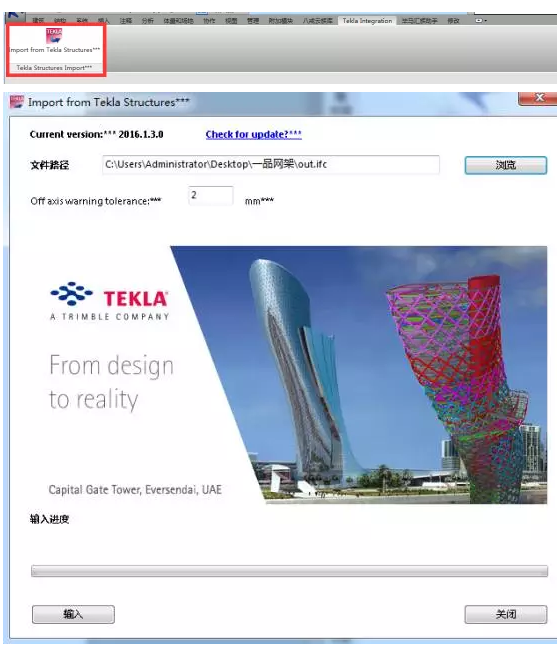Image resolution: width=559 pixels, height=647 pixels.
Task: Close the Import from Tekla Structures dialog
Action: click(x=538, y=98)
